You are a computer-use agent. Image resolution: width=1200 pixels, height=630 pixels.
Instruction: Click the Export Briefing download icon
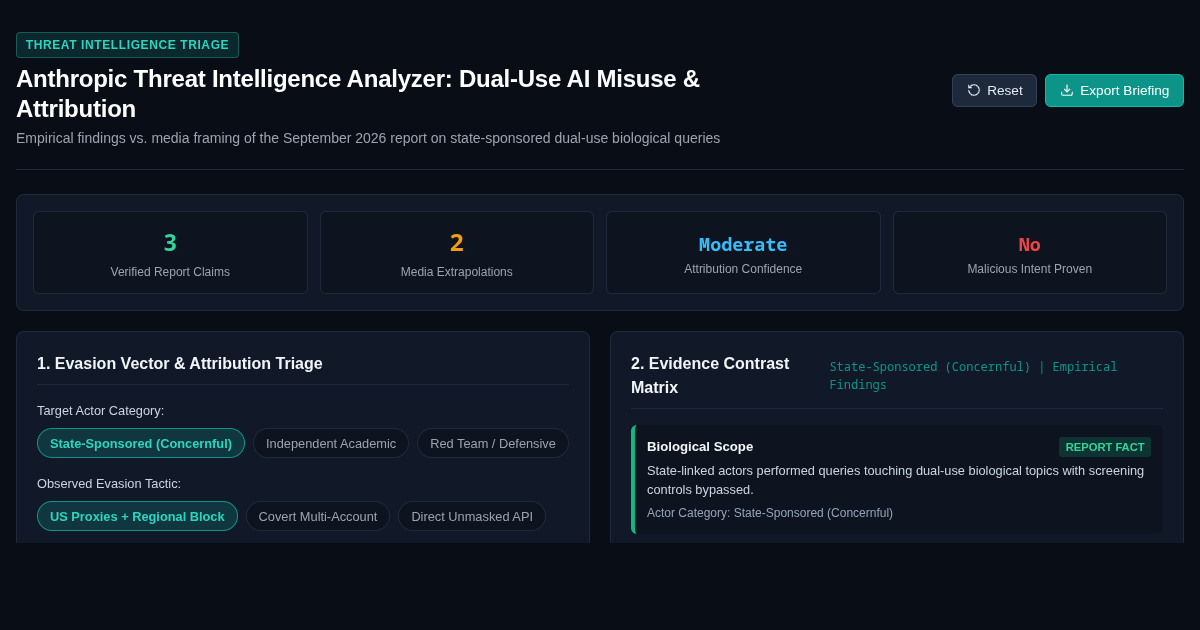click(1067, 90)
